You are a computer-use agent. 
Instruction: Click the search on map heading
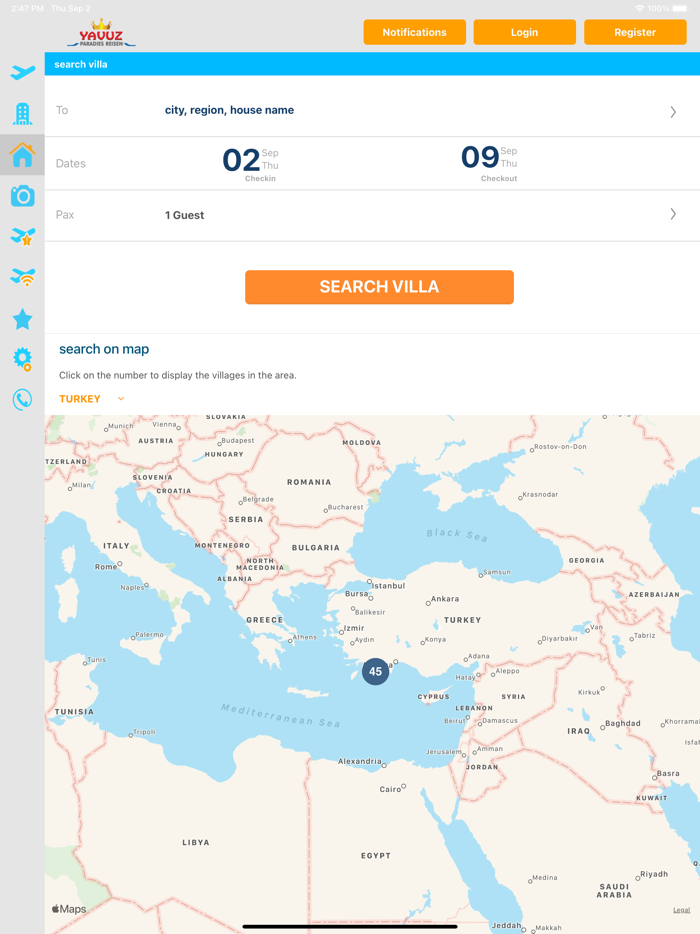point(104,349)
